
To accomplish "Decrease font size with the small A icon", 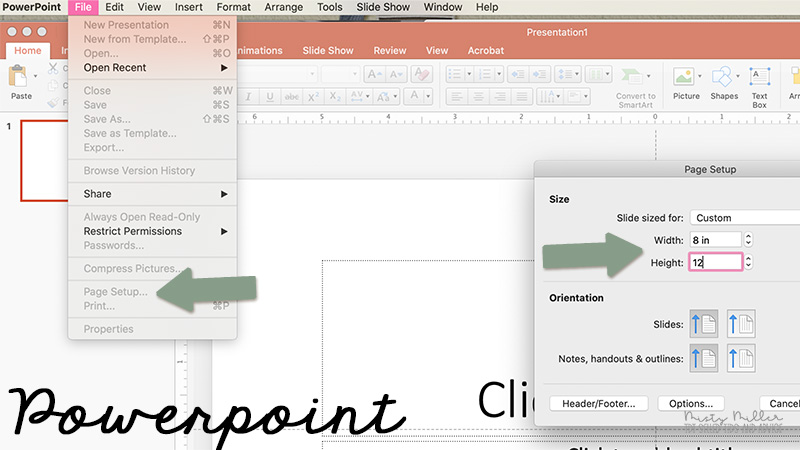I will point(396,74).
